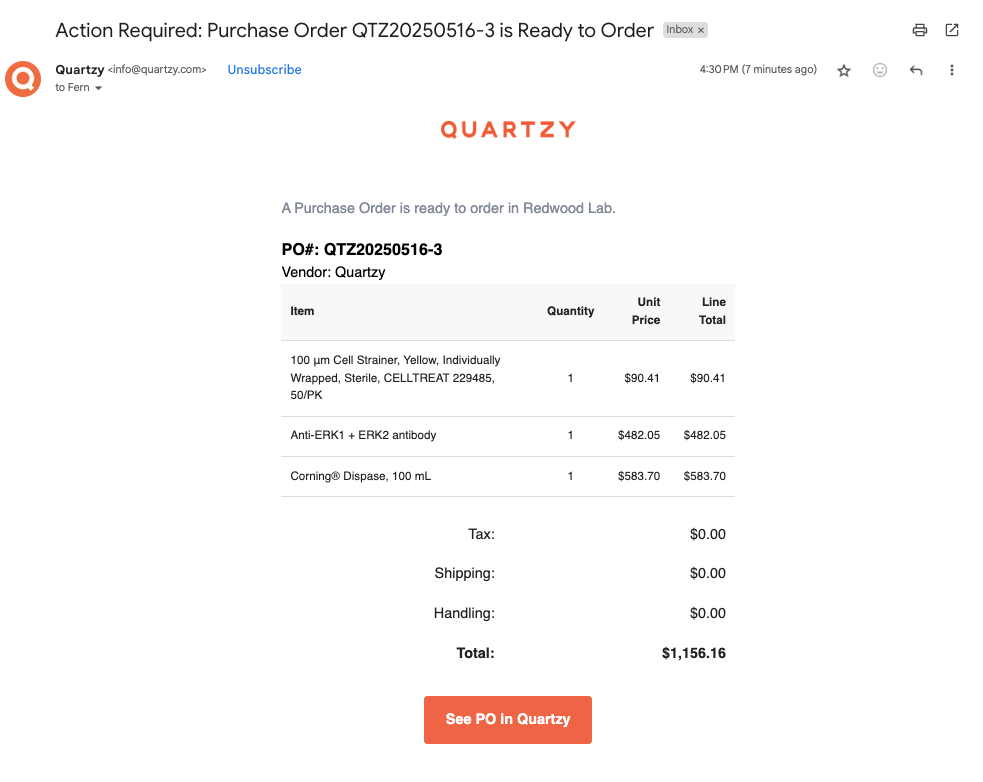983x782 pixels.
Task: Reply using the arrow icon
Action: [x=916, y=70]
